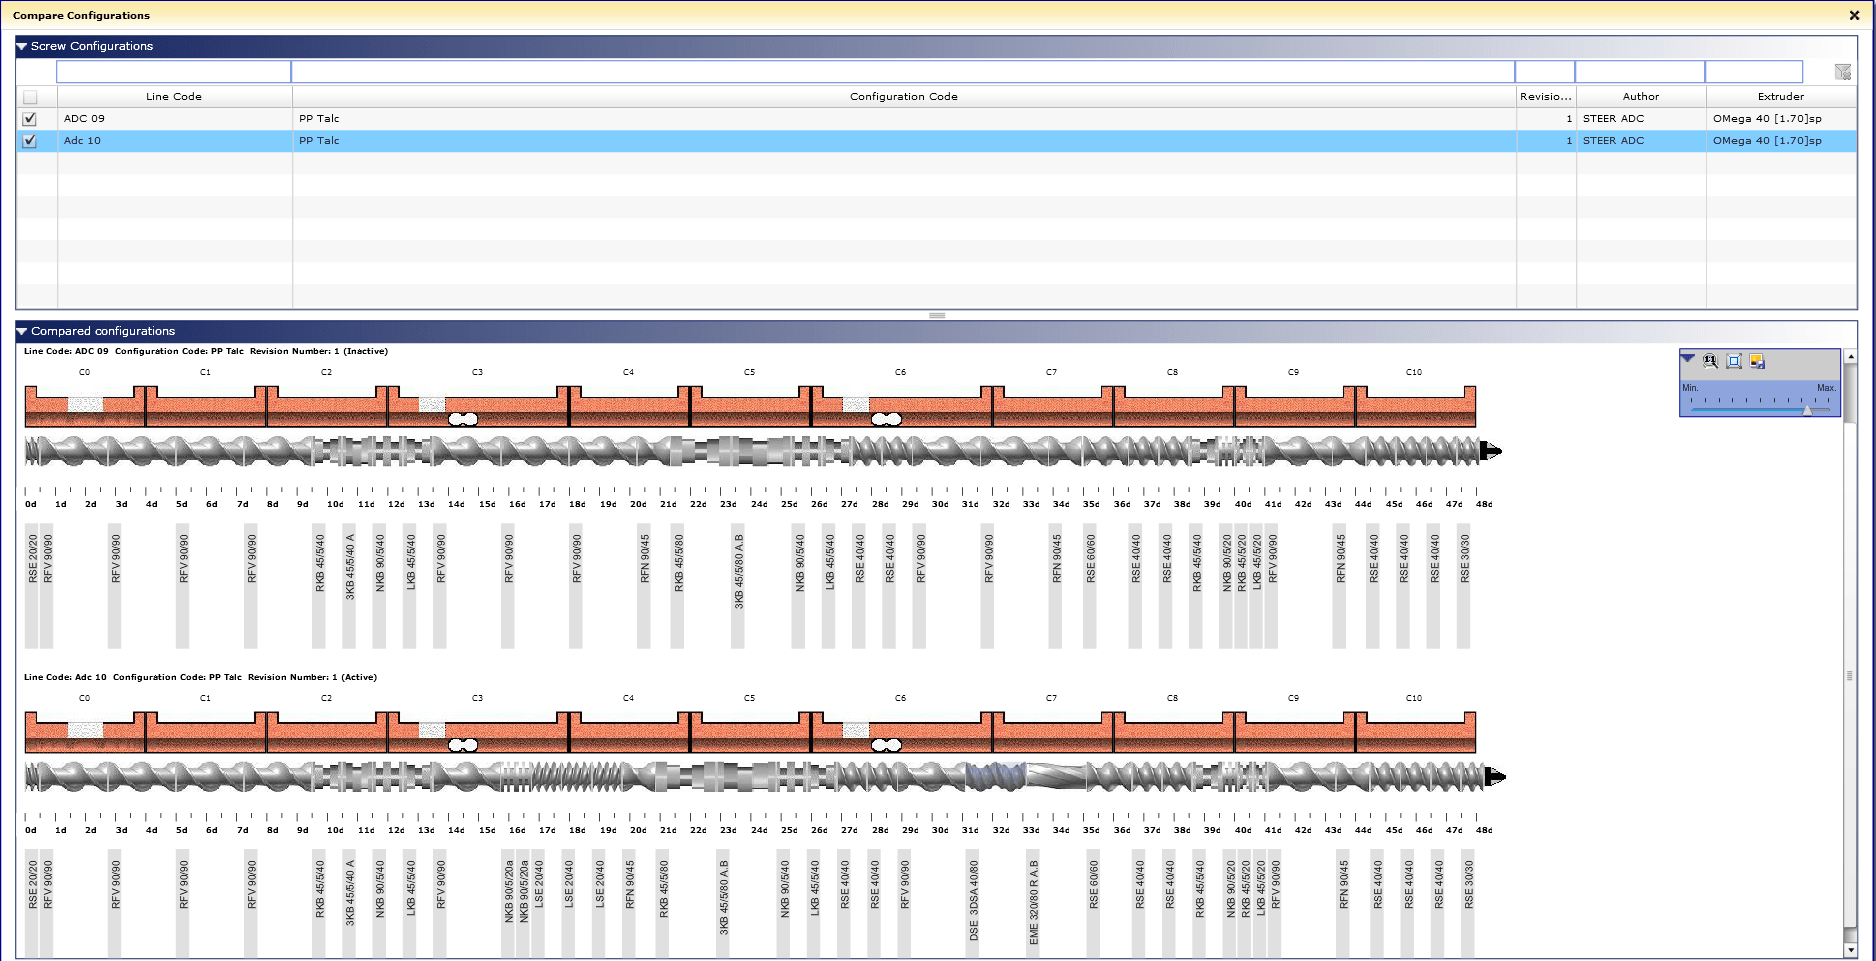Click the blue DSE element on Adc 10 screw

coord(995,776)
